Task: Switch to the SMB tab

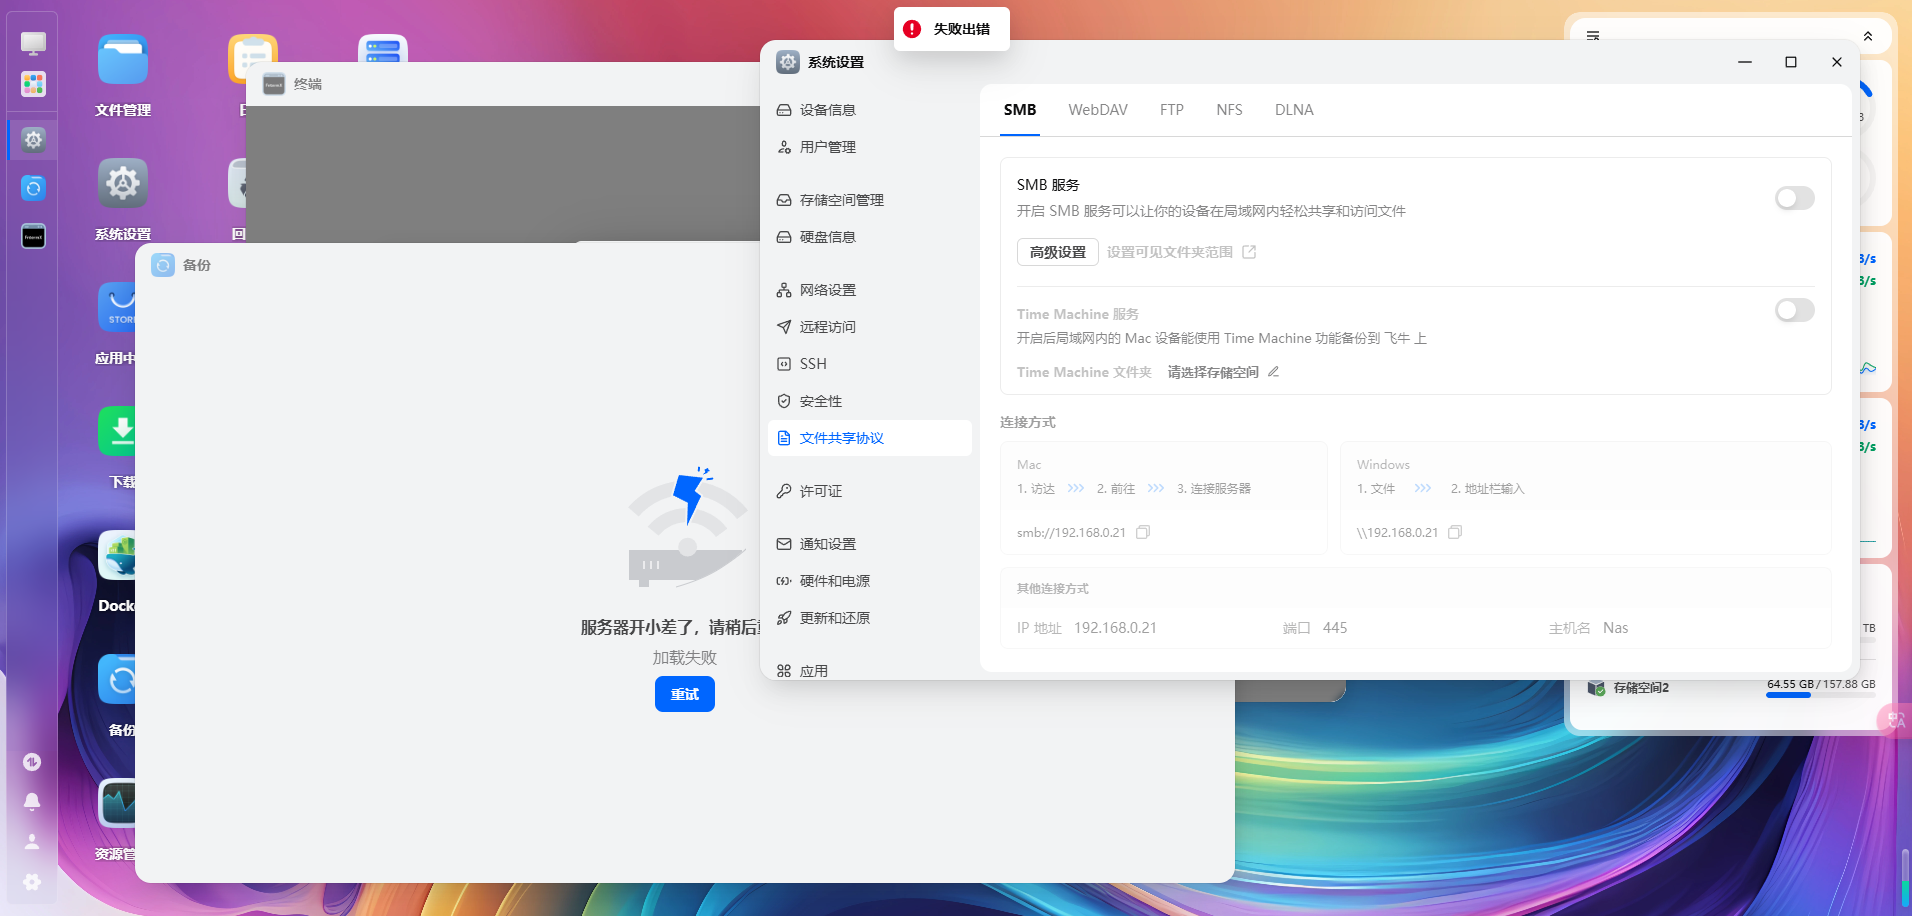Action: 1020,110
